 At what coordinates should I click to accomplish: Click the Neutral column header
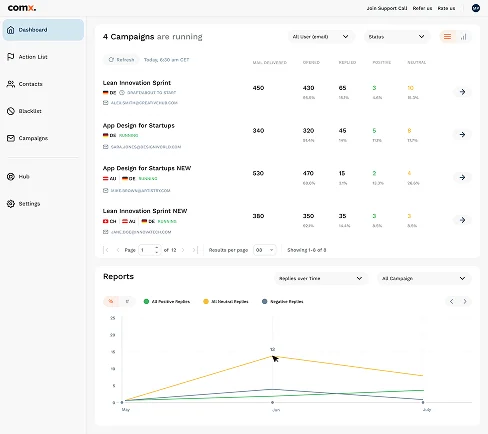coord(417,62)
